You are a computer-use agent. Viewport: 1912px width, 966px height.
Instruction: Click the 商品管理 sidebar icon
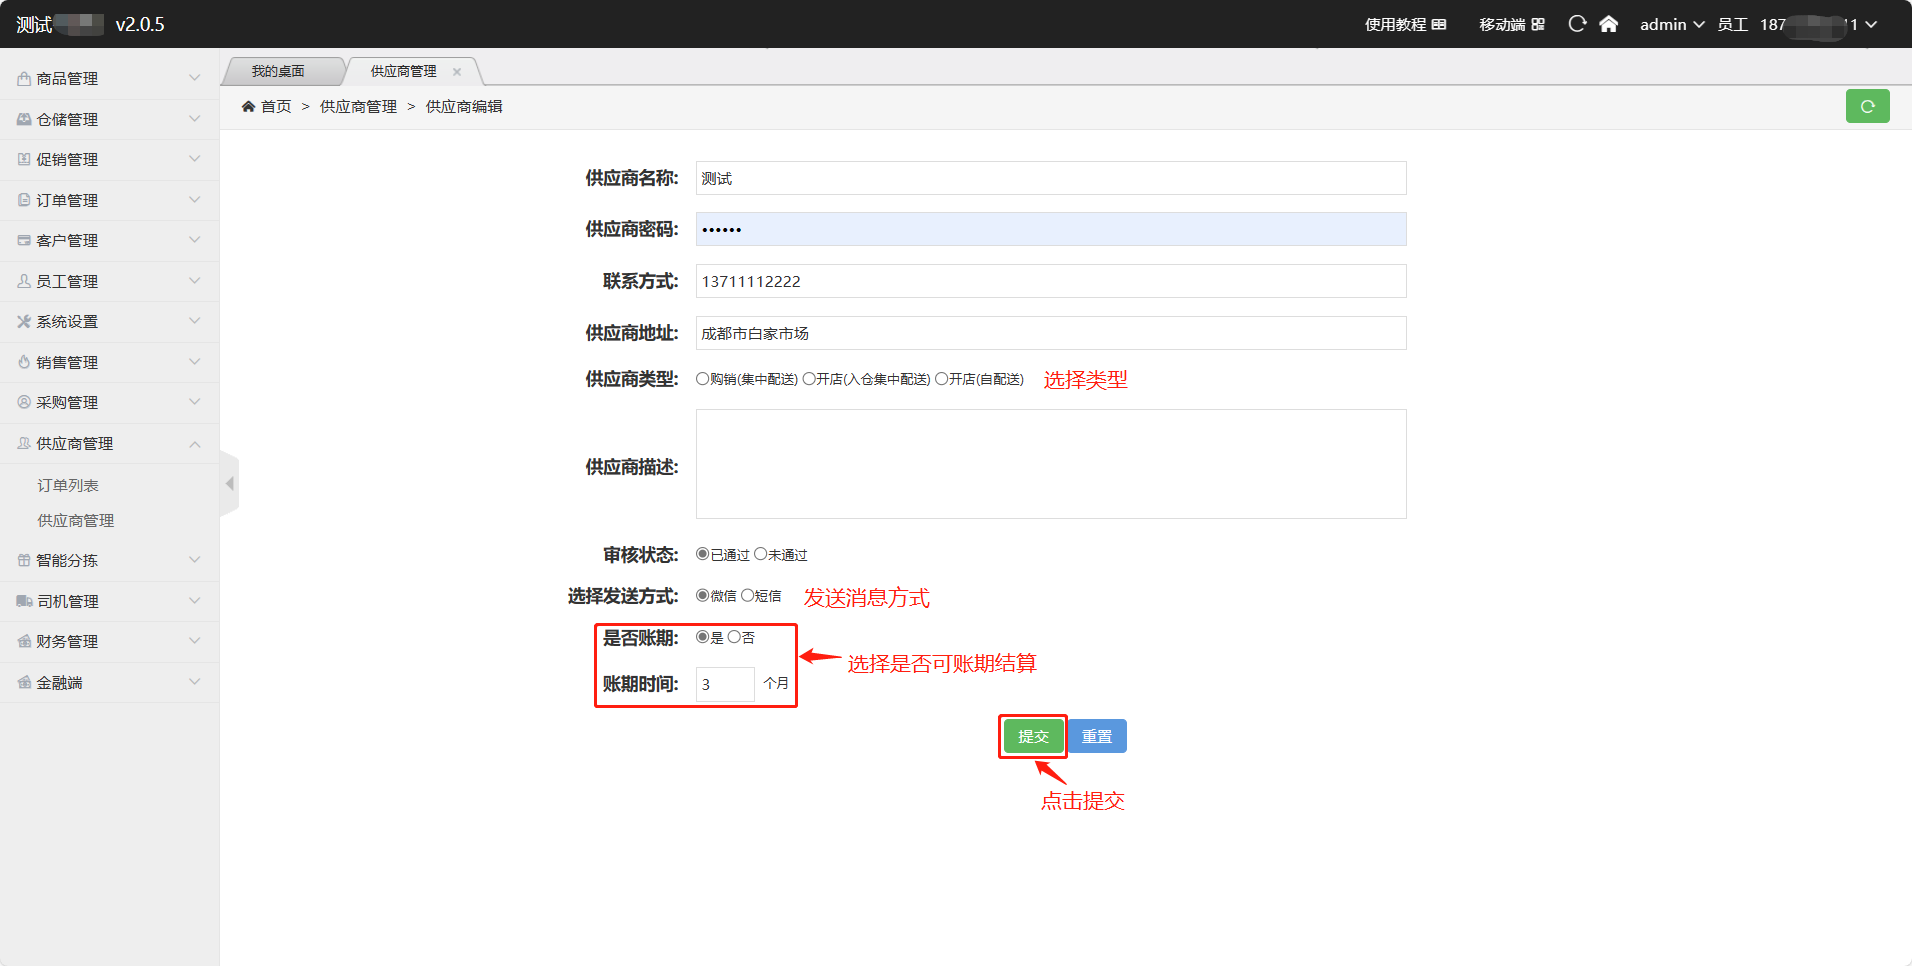point(24,79)
